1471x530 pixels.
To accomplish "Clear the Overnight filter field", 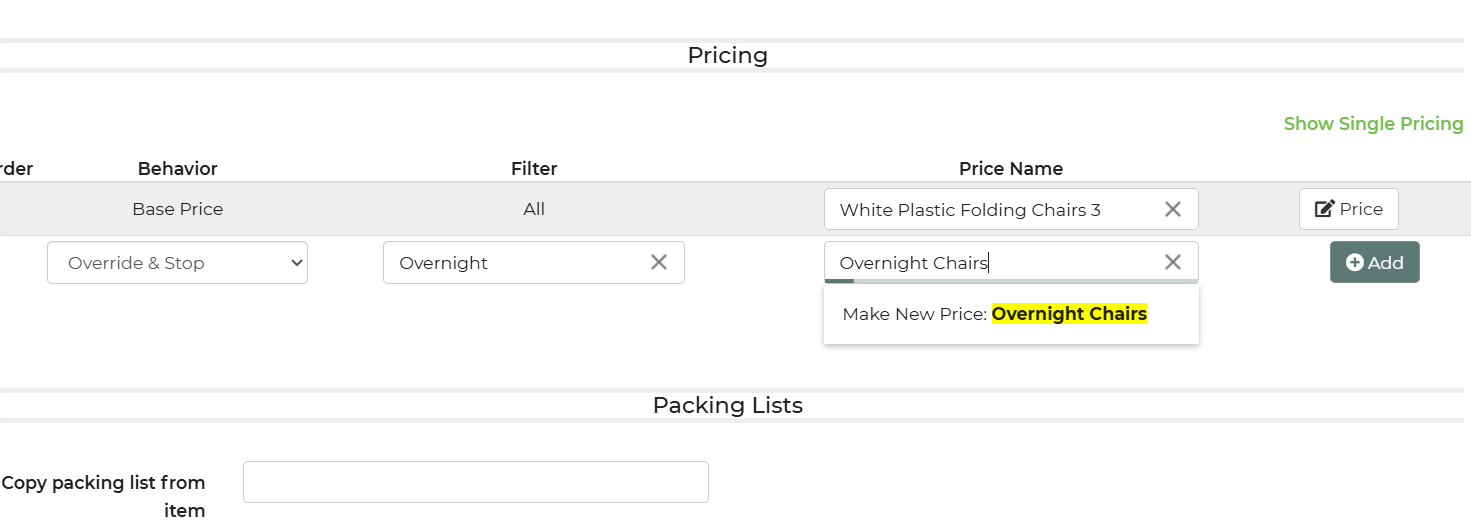I will coord(659,262).
